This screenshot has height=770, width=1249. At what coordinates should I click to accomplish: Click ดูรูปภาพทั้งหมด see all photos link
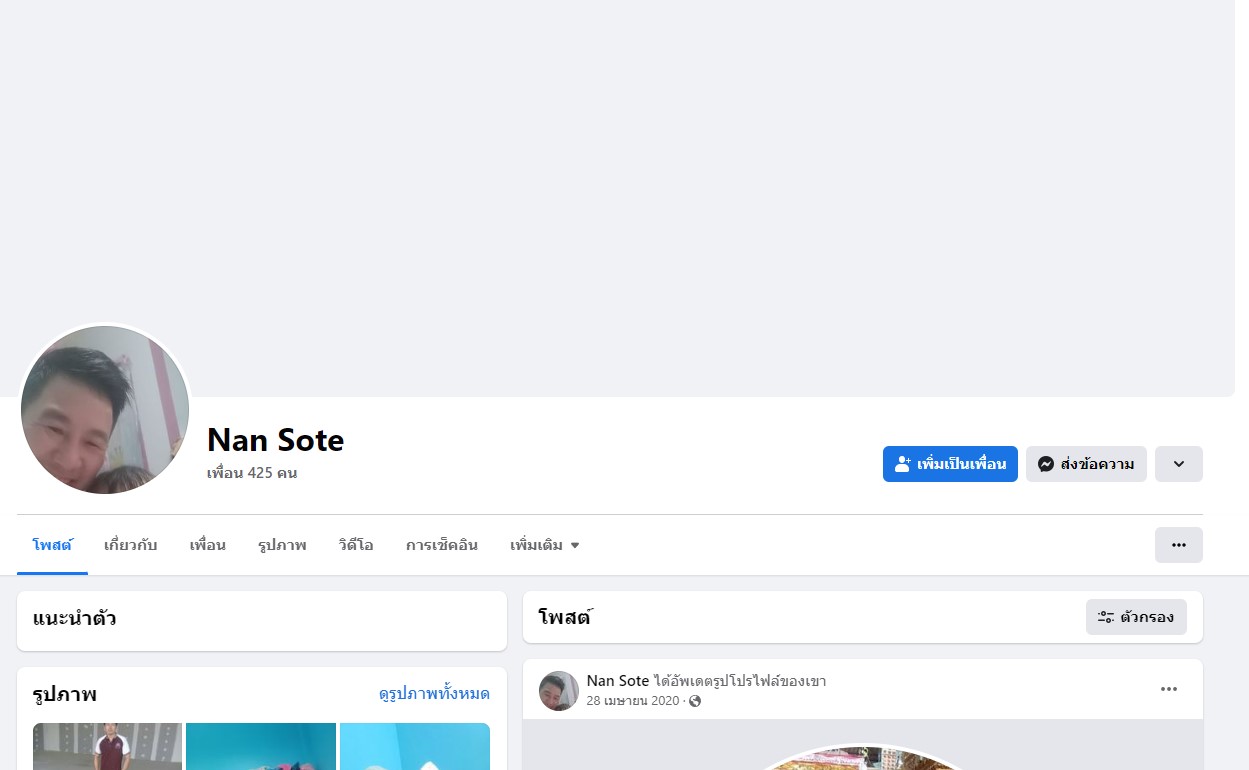pyautogui.click(x=434, y=693)
